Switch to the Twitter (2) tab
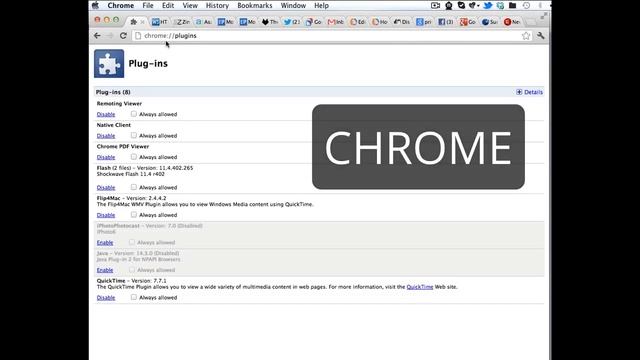The width and height of the screenshot is (640, 360). (x=292, y=22)
